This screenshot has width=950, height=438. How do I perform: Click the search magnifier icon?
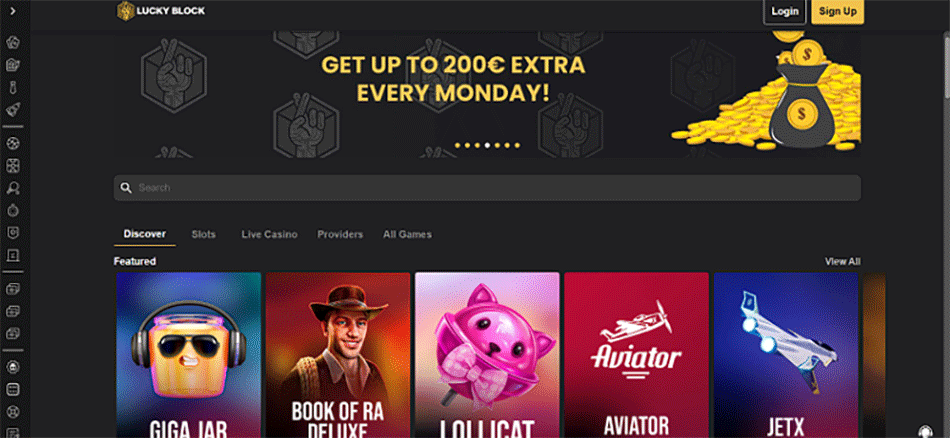coord(126,188)
